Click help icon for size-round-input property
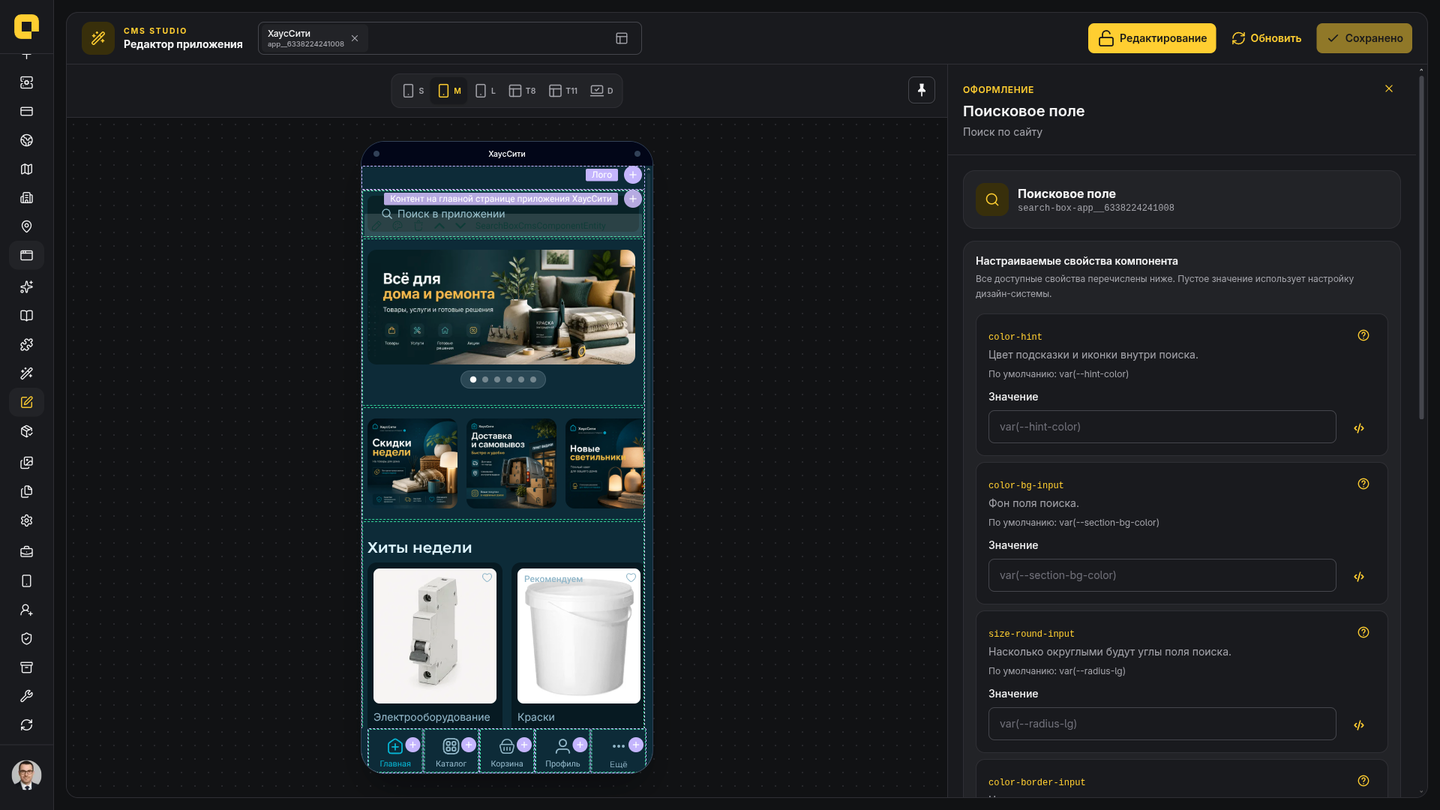This screenshot has width=1440, height=810. (1363, 633)
